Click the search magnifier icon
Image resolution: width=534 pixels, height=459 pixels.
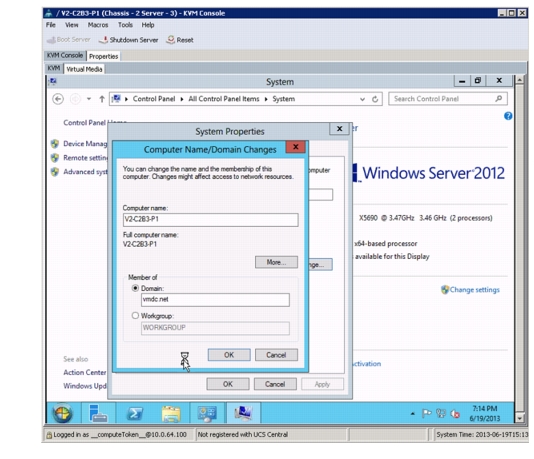tap(499, 99)
